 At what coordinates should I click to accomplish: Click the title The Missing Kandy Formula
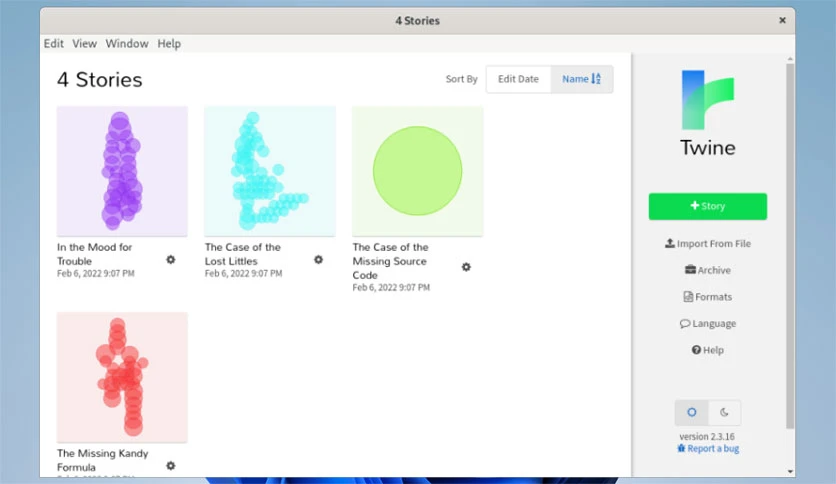103,460
